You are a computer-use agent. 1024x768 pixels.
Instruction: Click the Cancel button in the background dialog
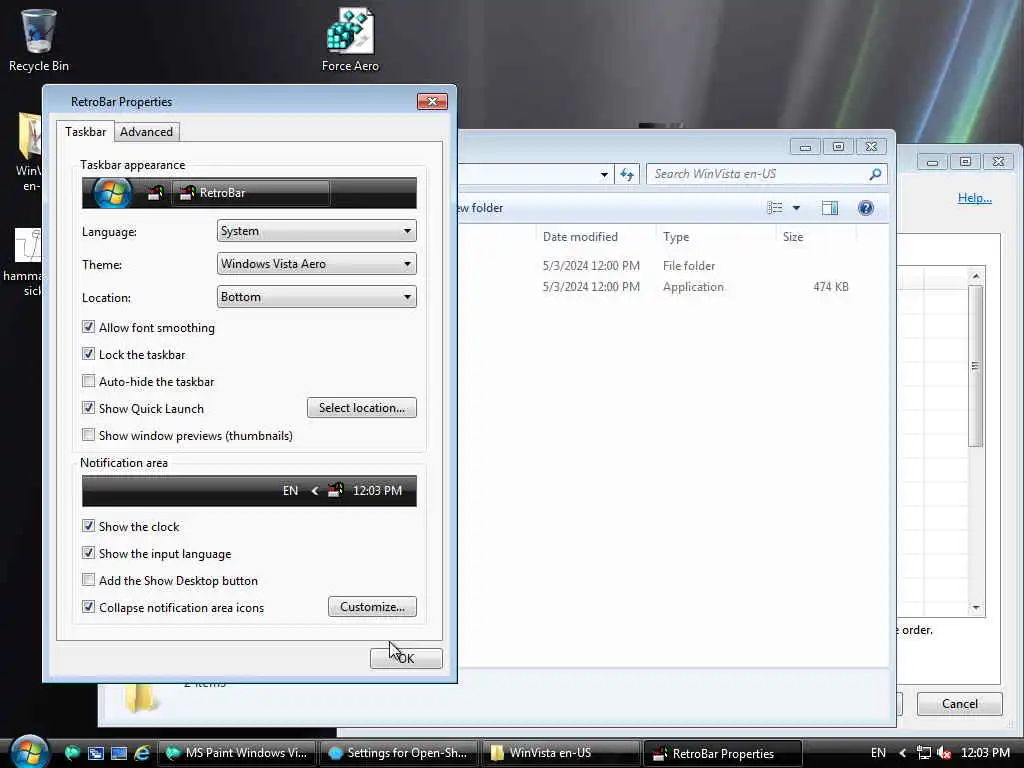pyautogui.click(x=959, y=703)
